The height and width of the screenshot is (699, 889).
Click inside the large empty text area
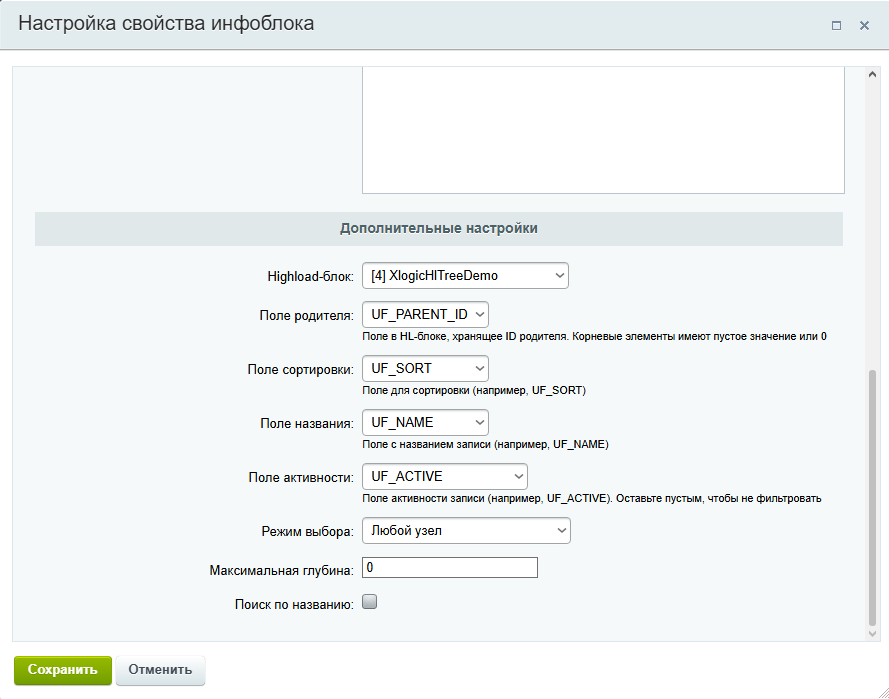(x=603, y=130)
